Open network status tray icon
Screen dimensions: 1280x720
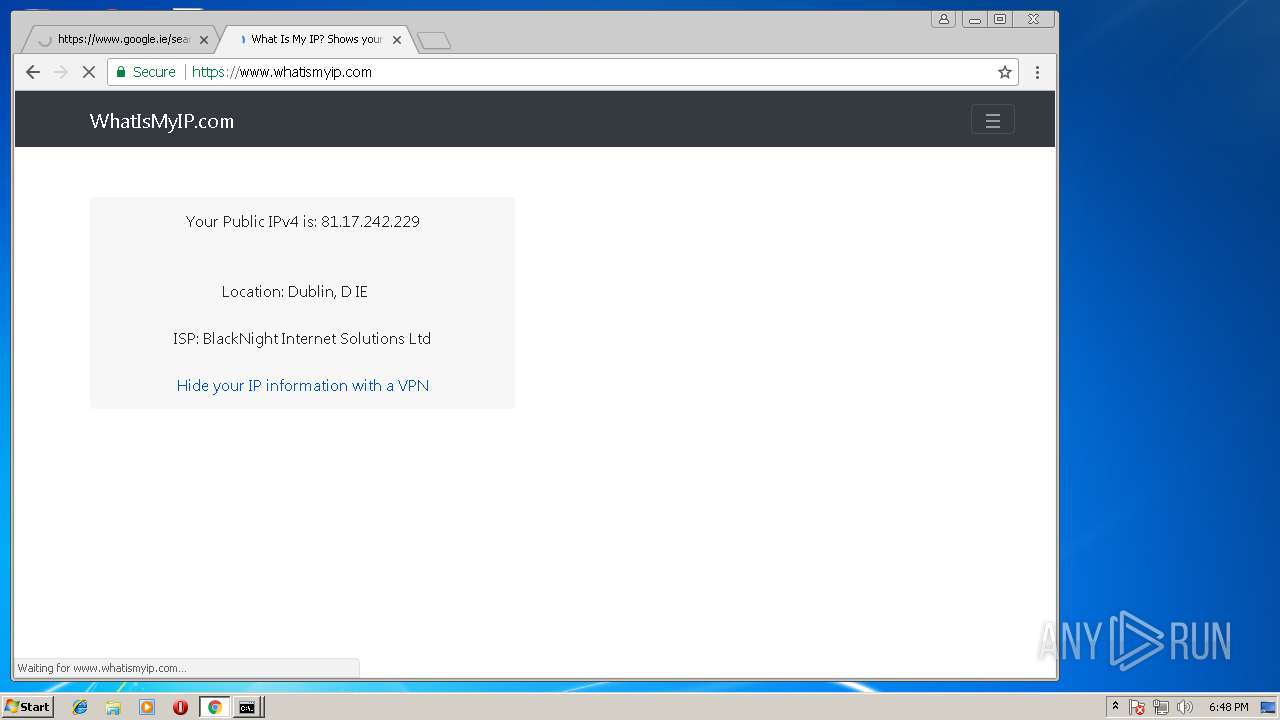tap(1160, 707)
